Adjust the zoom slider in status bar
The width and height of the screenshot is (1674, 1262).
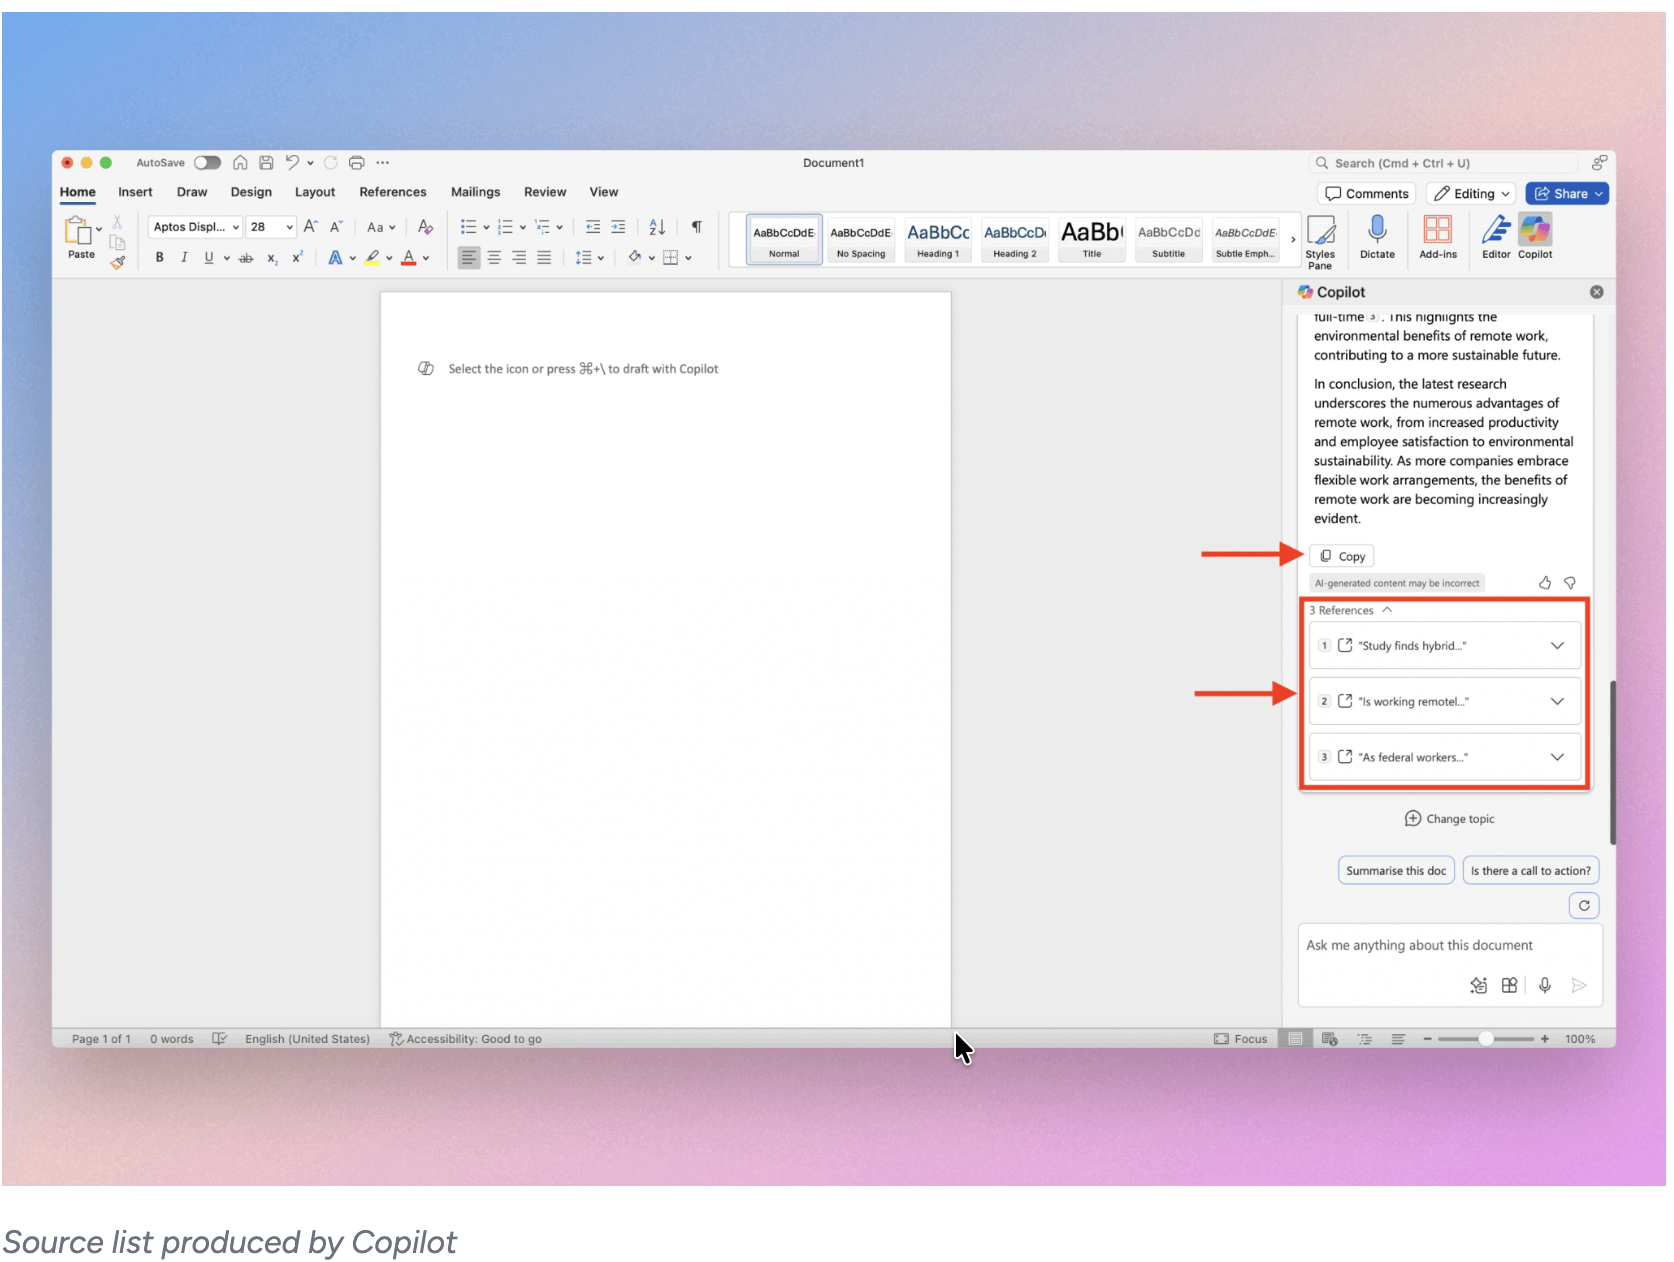tap(1487, 1038)
